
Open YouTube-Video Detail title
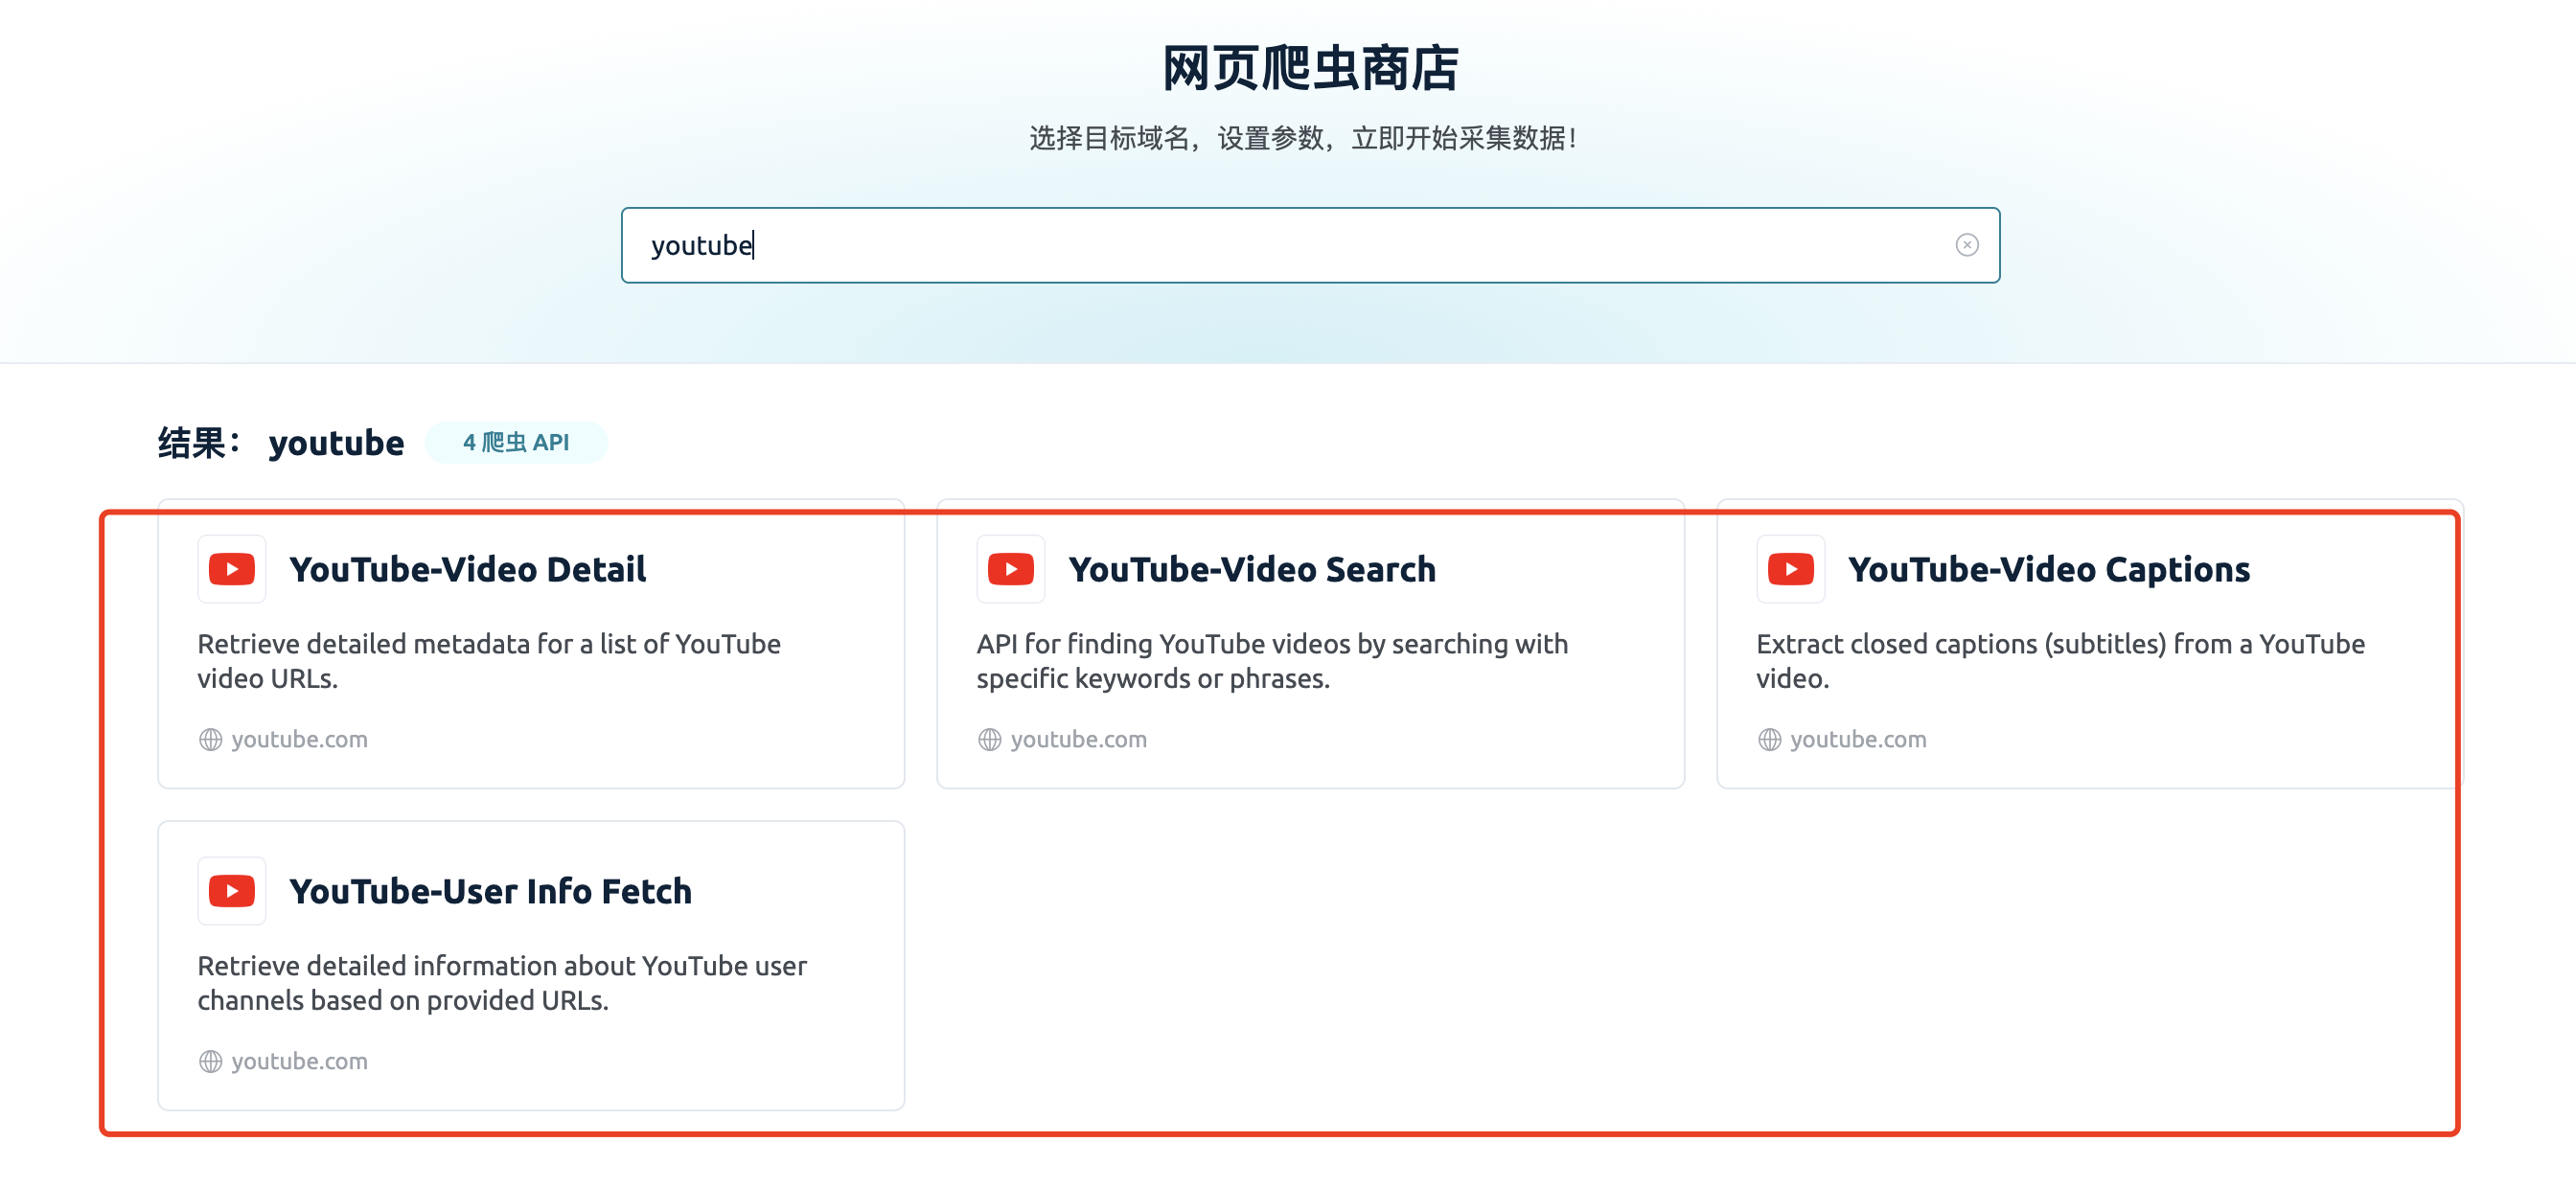467,569
